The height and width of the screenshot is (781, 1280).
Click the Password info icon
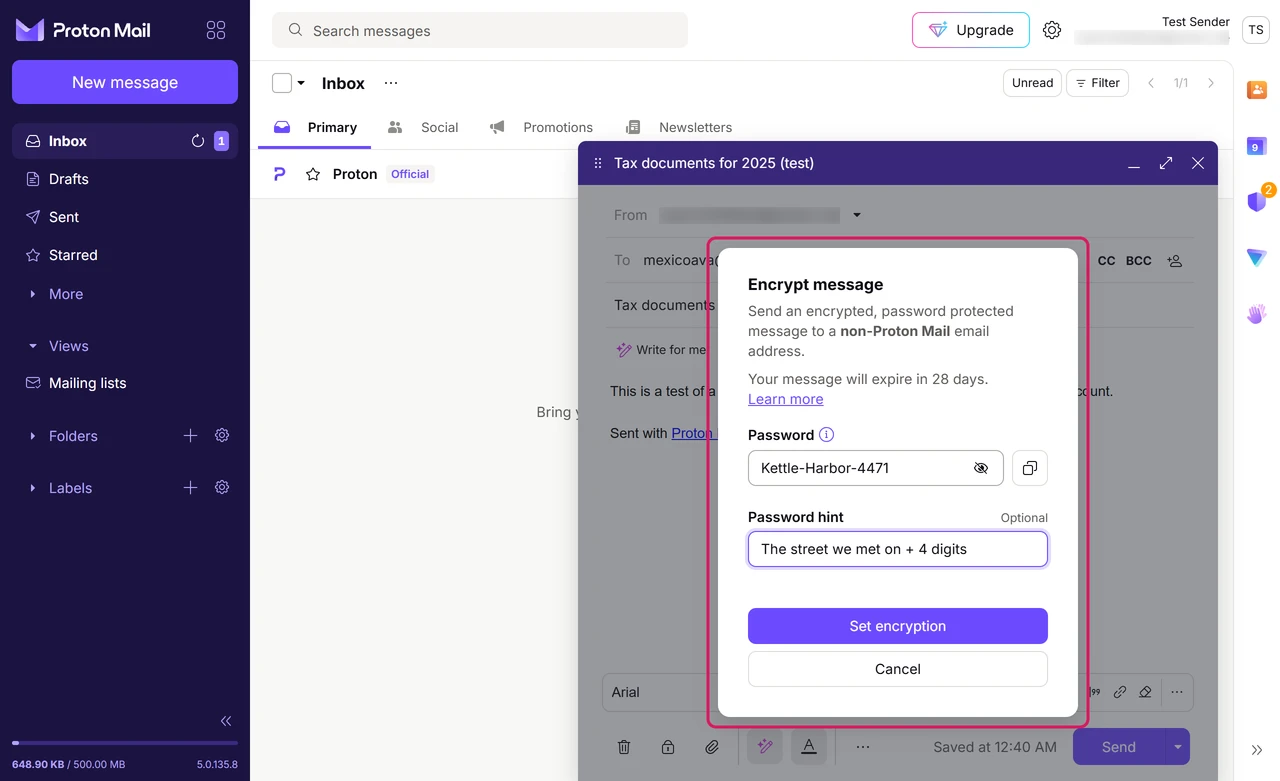827,435
